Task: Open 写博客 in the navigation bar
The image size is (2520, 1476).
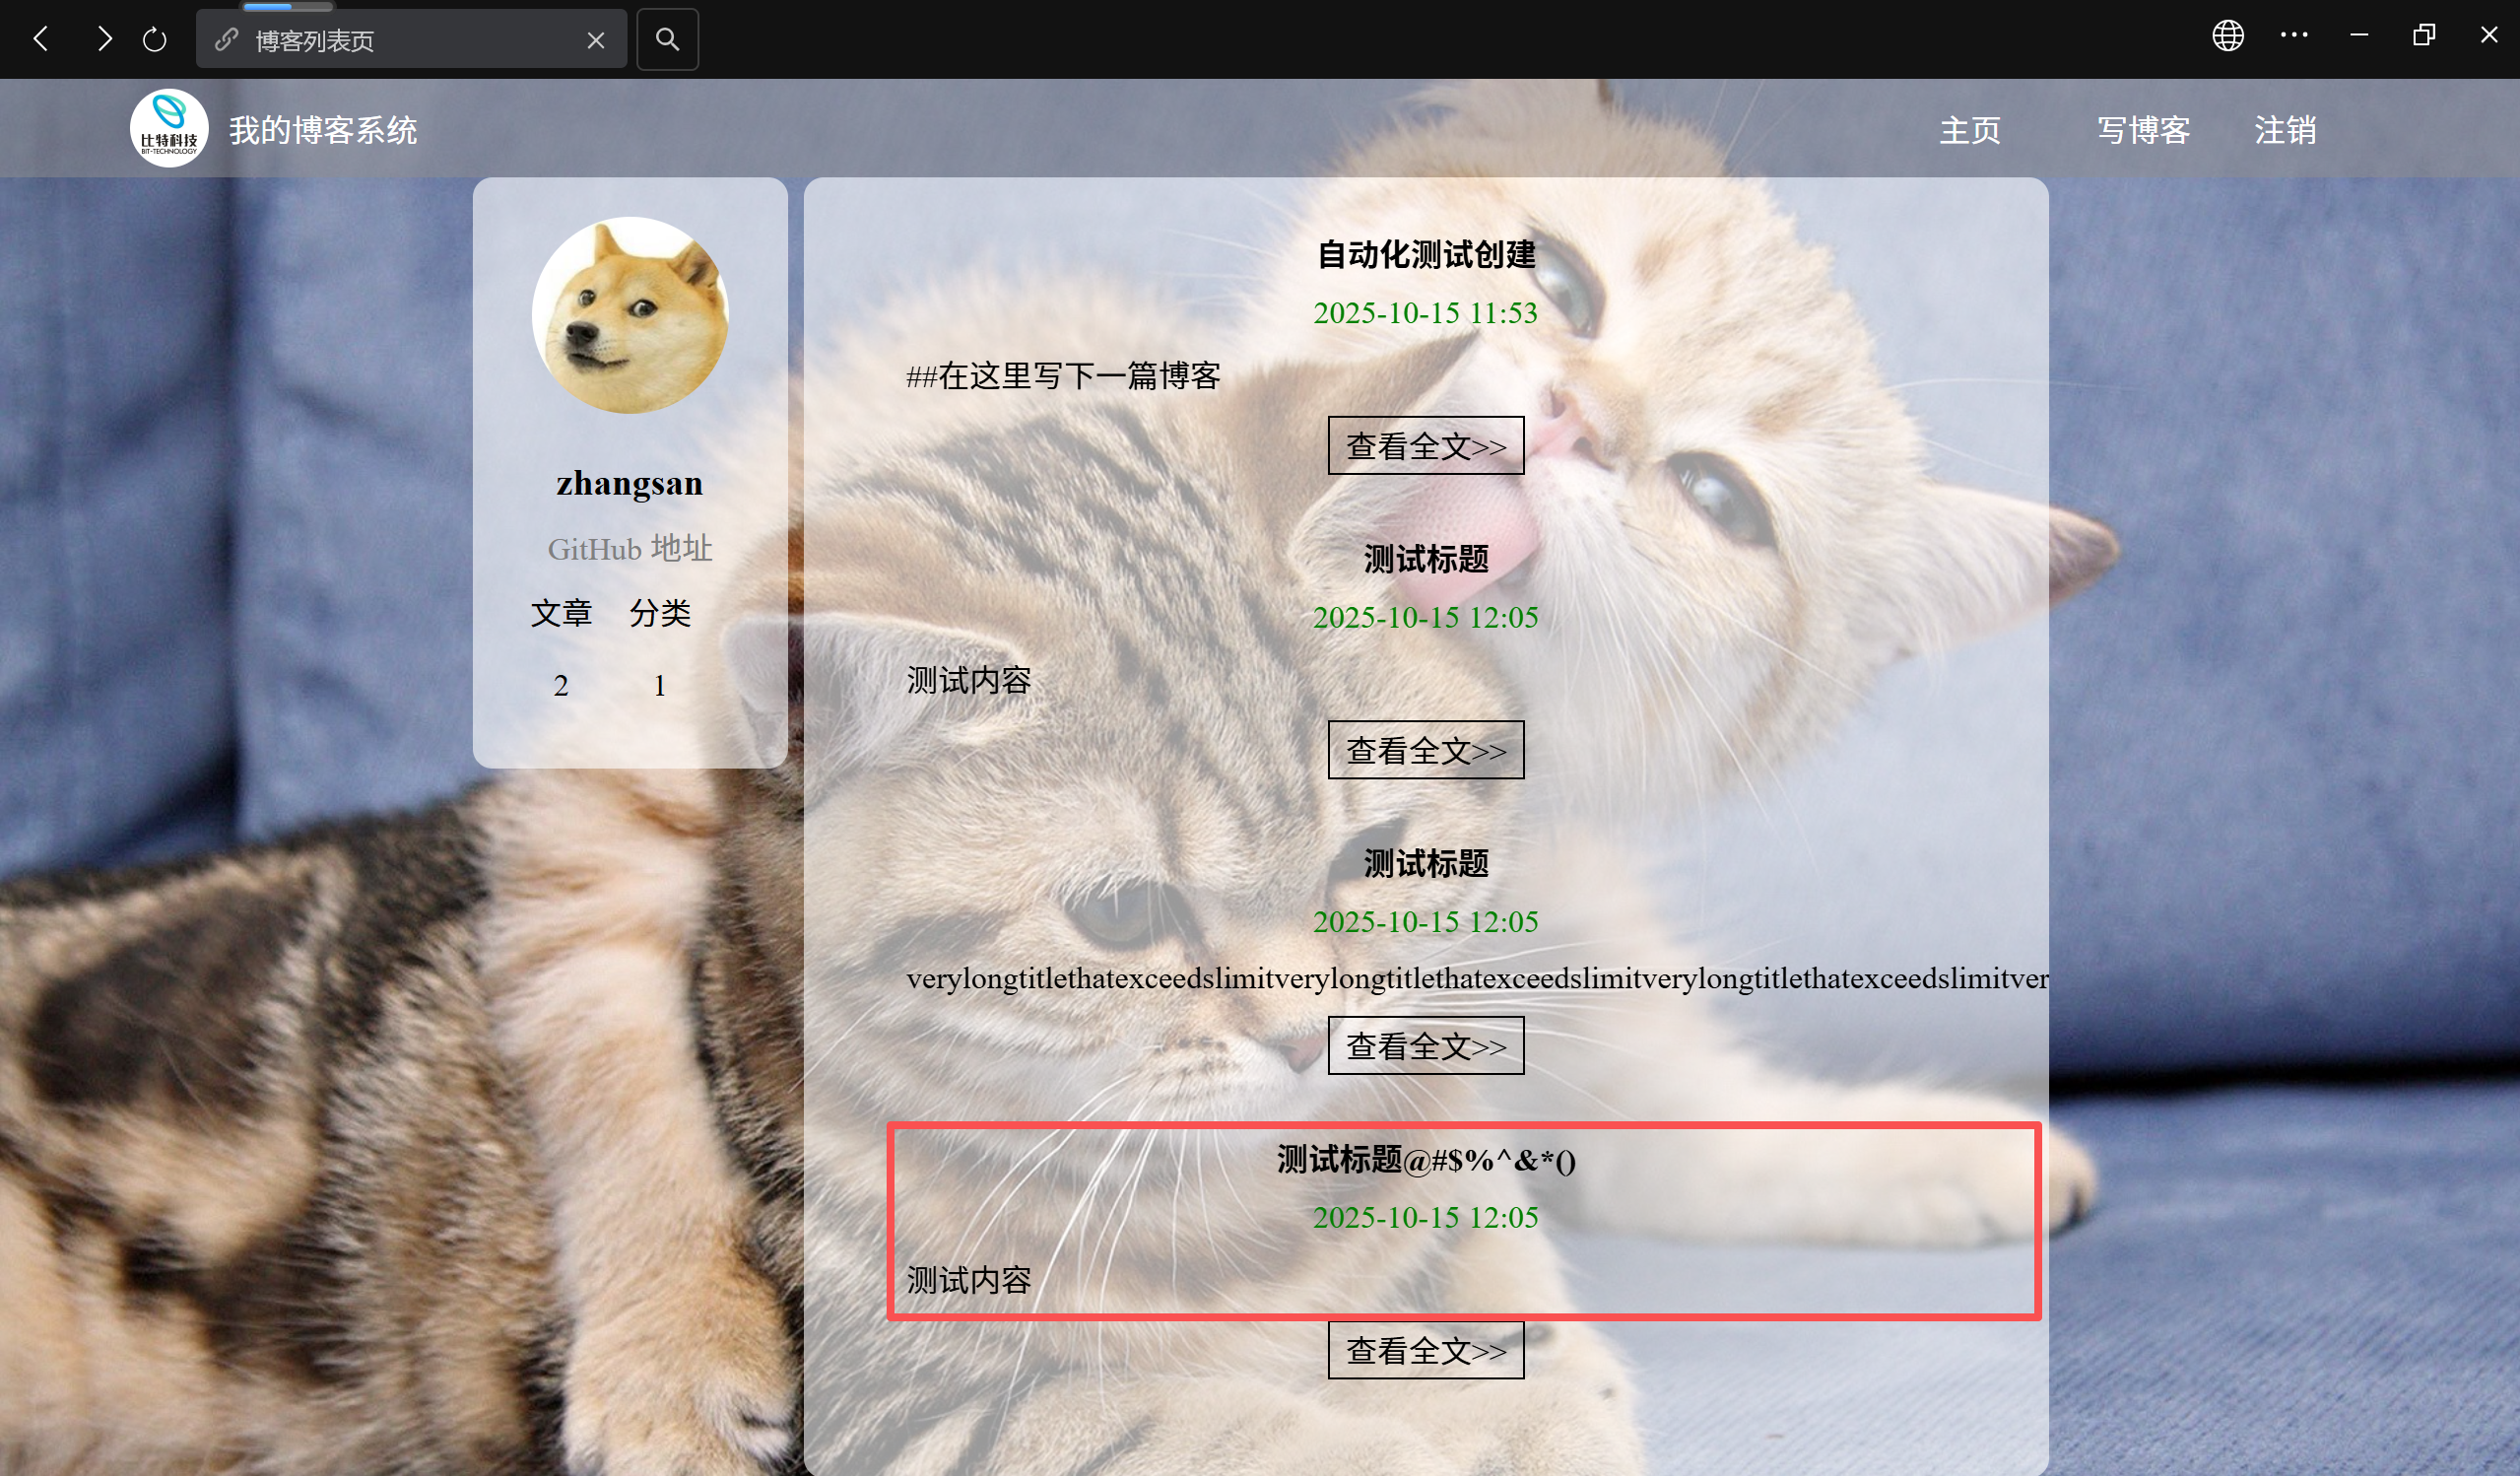Action: (2143, 130)
